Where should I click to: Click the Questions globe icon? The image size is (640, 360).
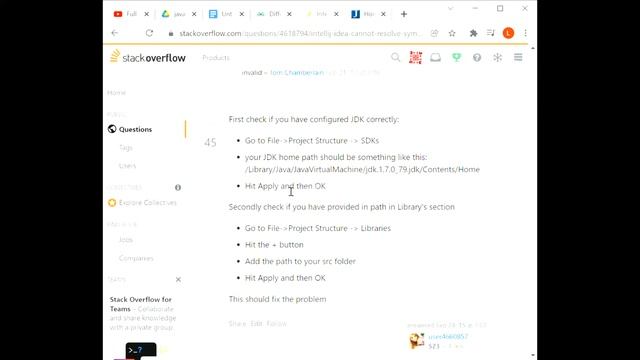(x=112, y=129)
